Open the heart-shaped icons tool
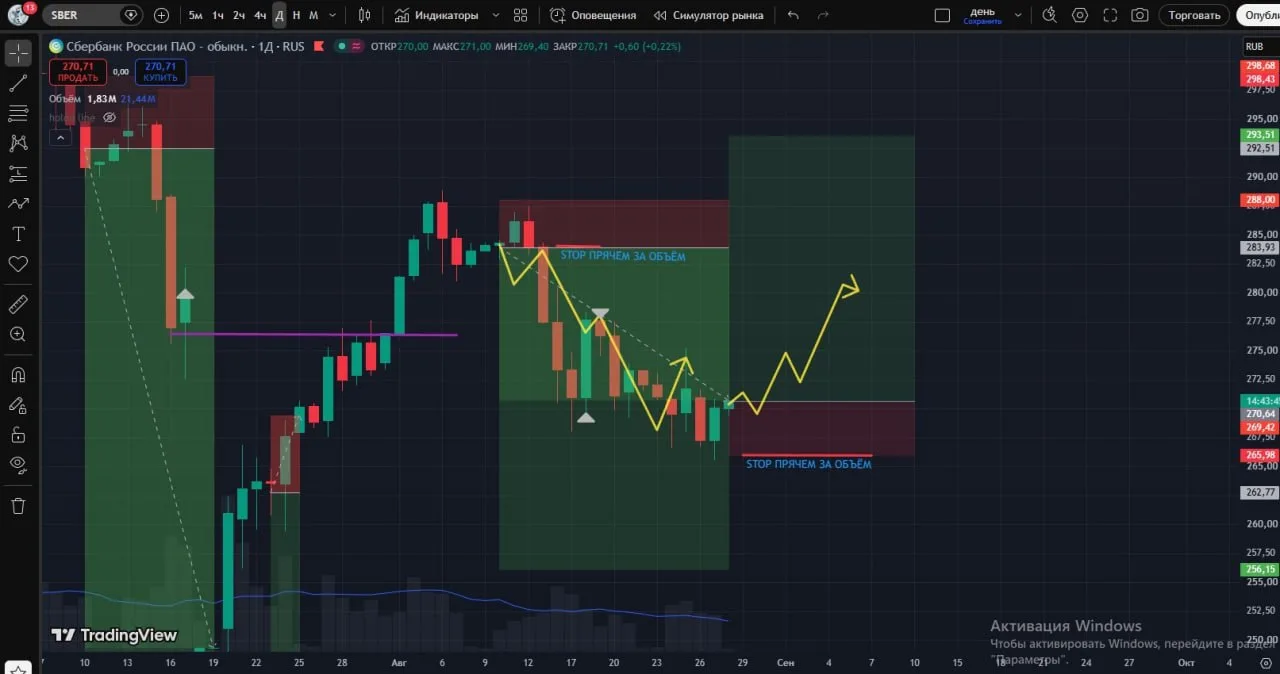Image resolution: width=1280 pixels, height=674 pixels. [18, 264]
